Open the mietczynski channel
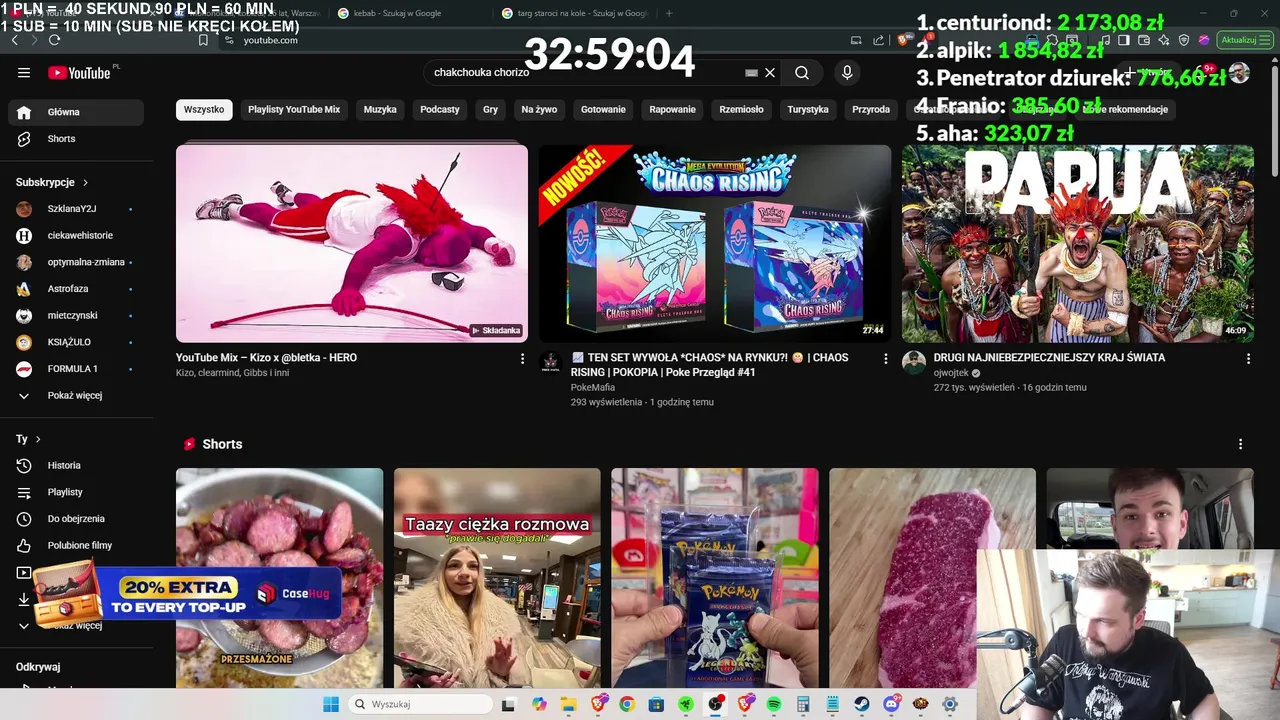The image size is (1280, 720). coord(76,315)
